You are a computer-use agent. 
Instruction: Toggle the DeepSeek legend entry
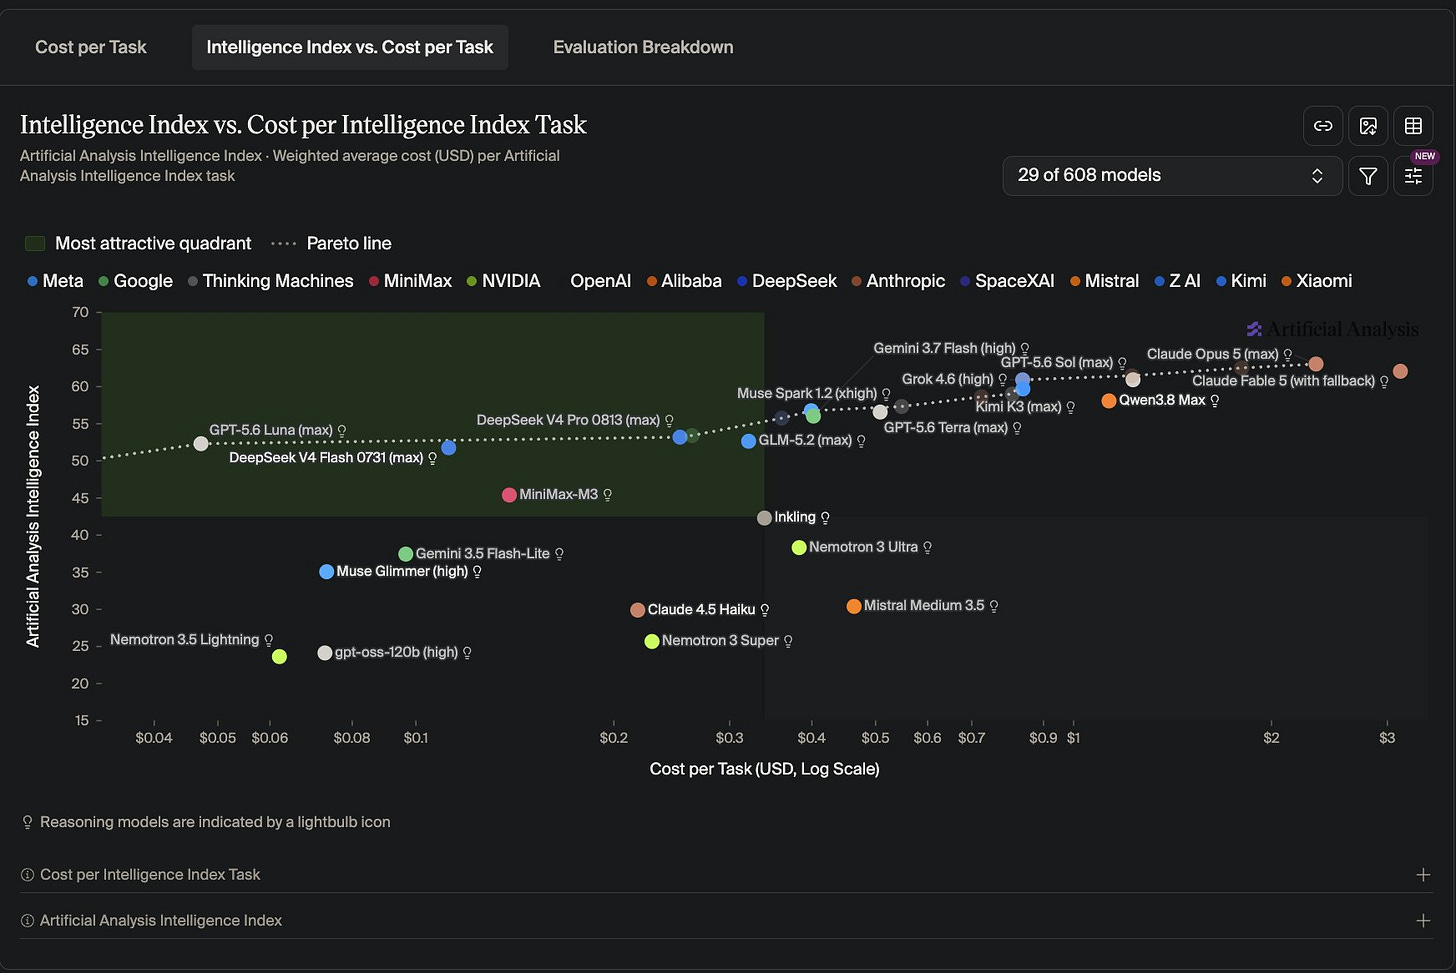click(x=787, y=281)
